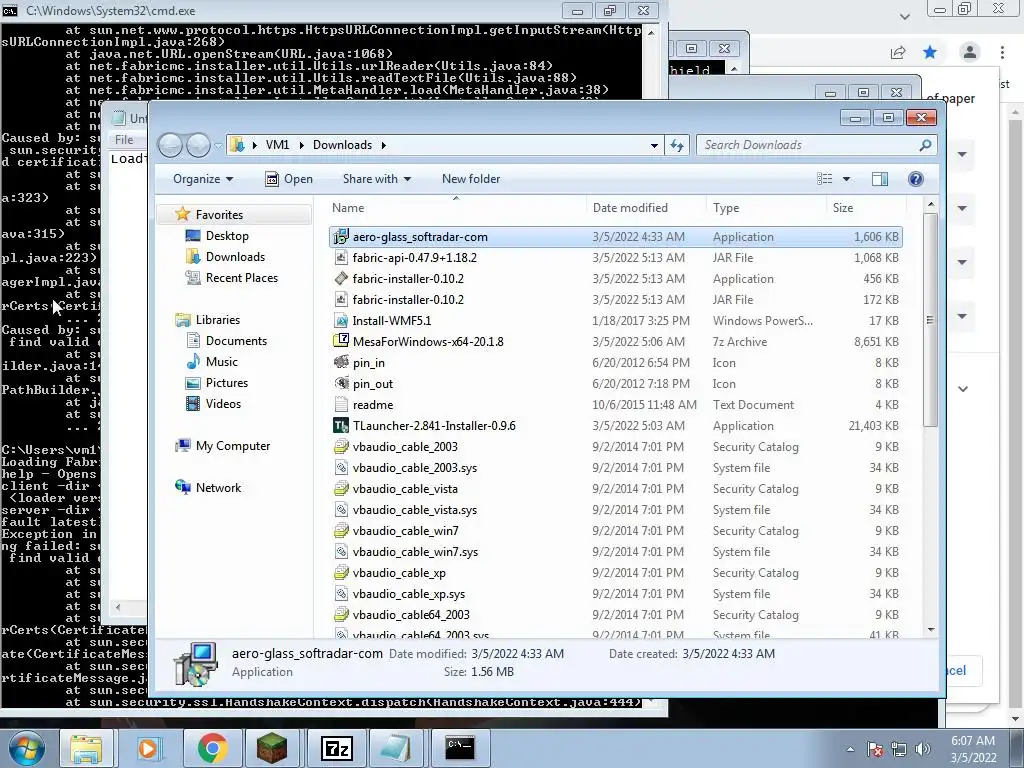Open the recent pages dropdown arrow
The width and height of the screenshot is (1024, 768).
coord(218,145)
